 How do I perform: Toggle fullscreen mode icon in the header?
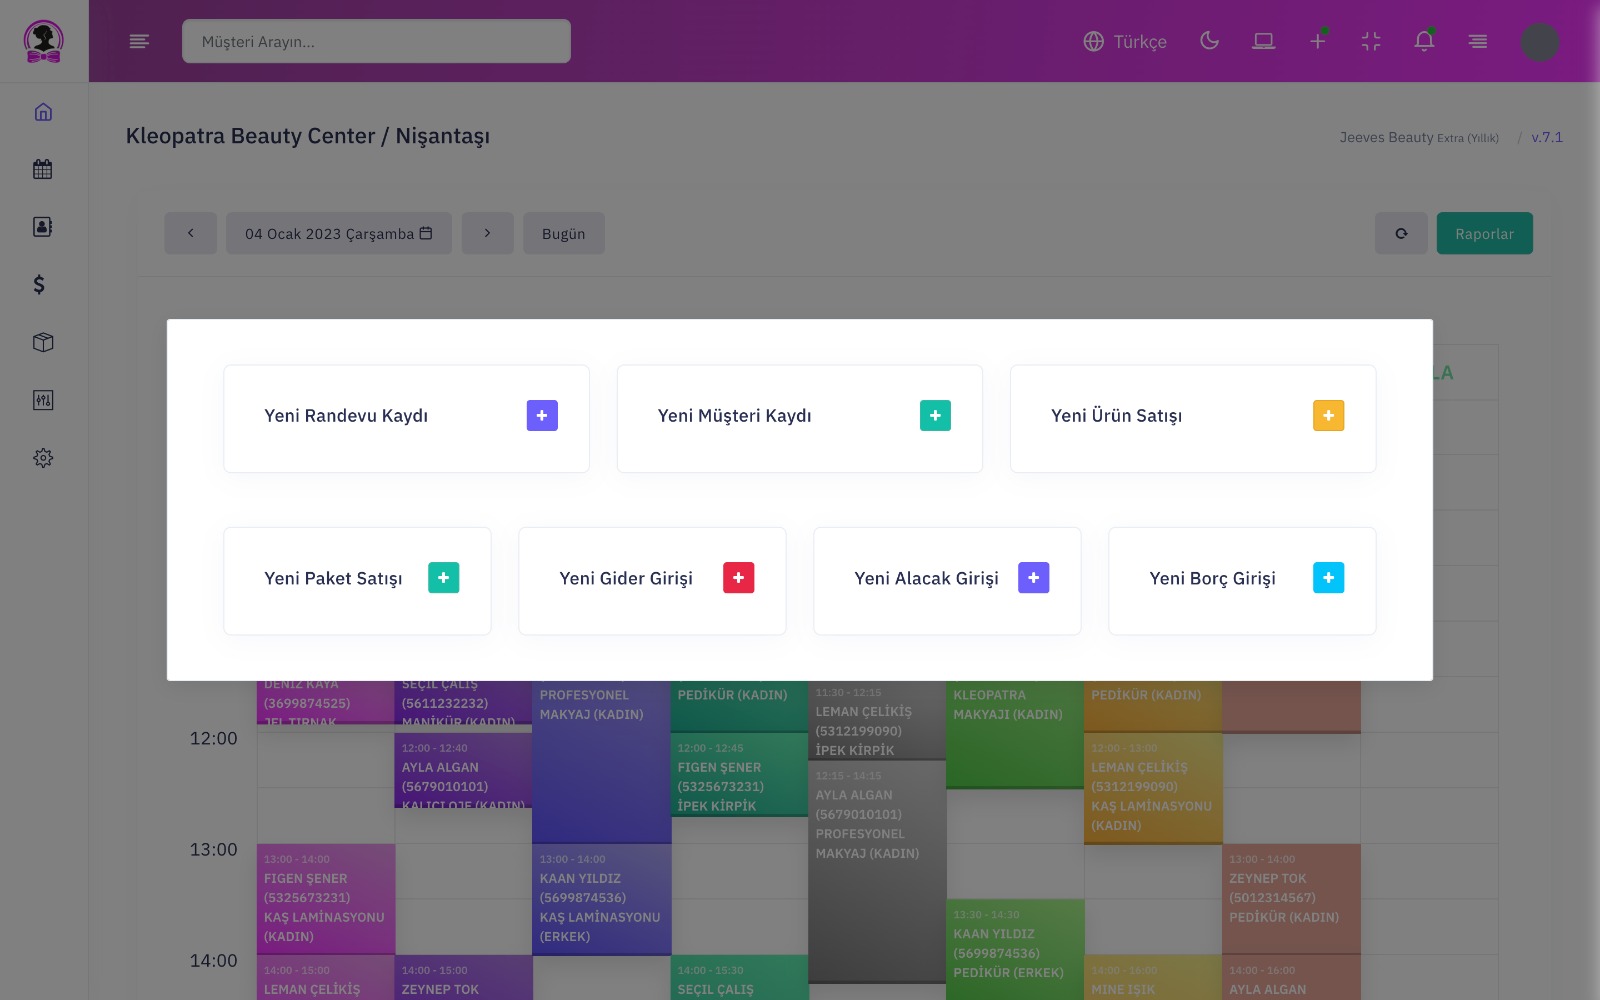(x=1370, y=41)
